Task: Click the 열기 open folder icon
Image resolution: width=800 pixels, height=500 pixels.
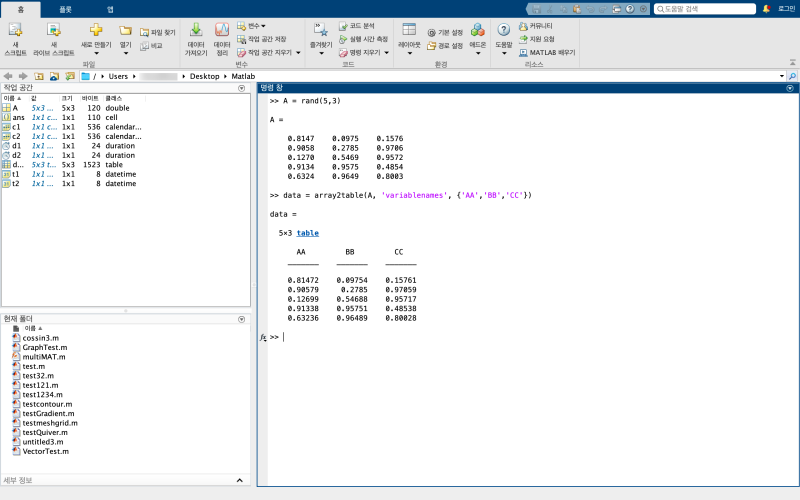Action: click(126, 31)
